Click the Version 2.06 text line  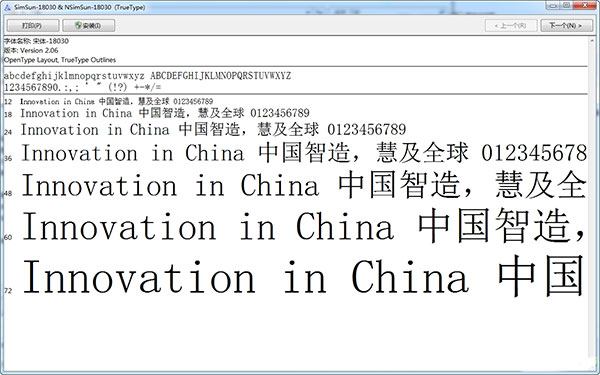pyautogui.click(x=31, y=51)
